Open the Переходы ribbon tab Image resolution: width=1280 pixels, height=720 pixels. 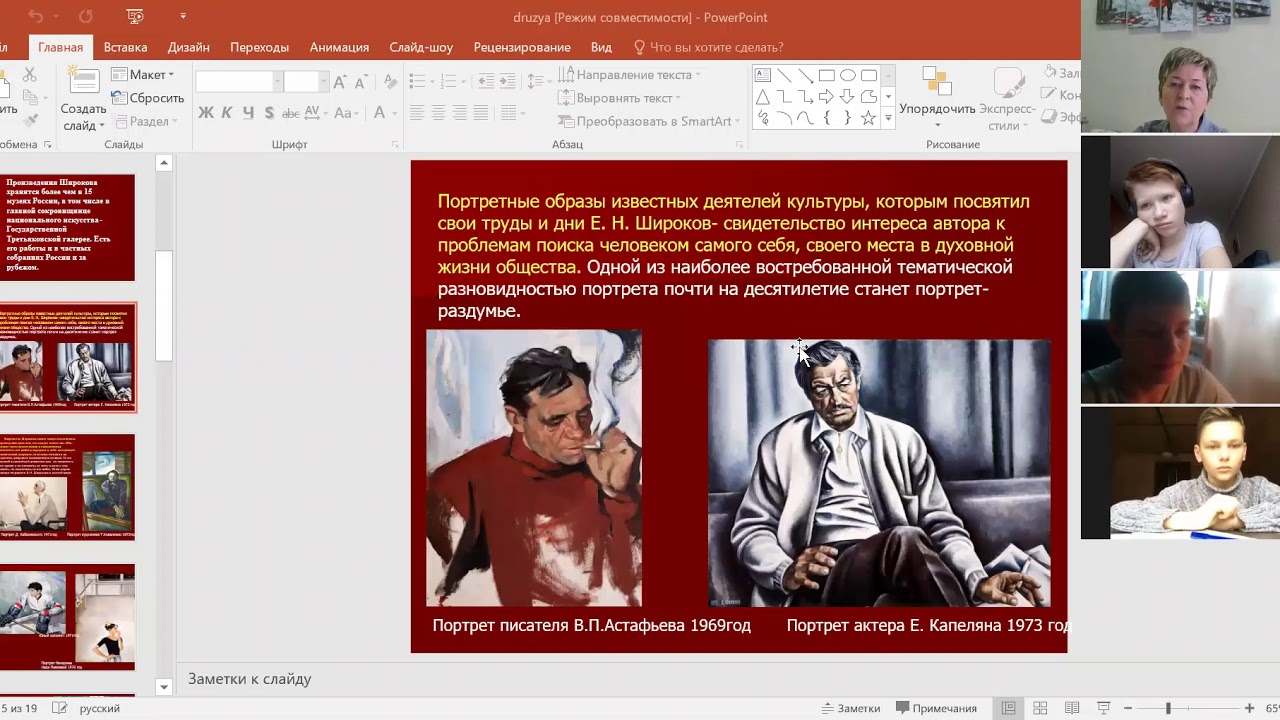coord(259,47)
